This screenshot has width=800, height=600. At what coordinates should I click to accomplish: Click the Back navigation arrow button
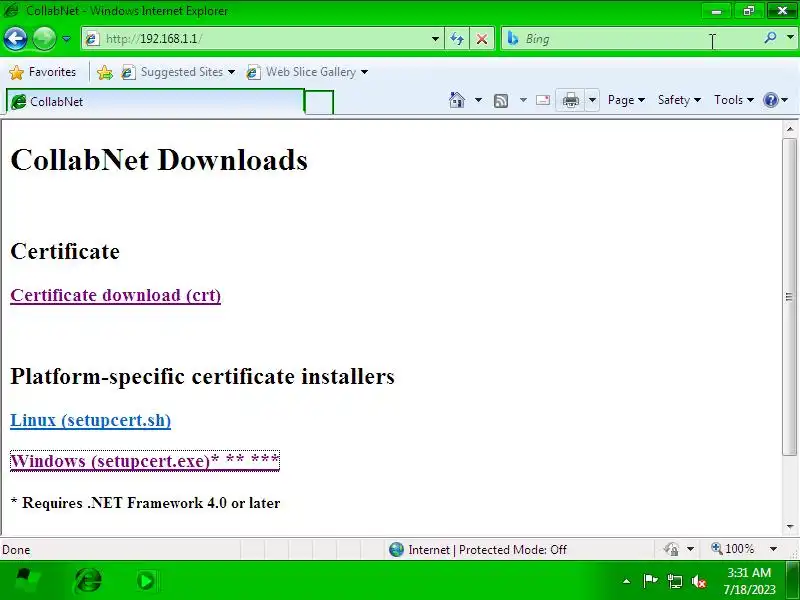pyautogui.click(x=15, y=38)
